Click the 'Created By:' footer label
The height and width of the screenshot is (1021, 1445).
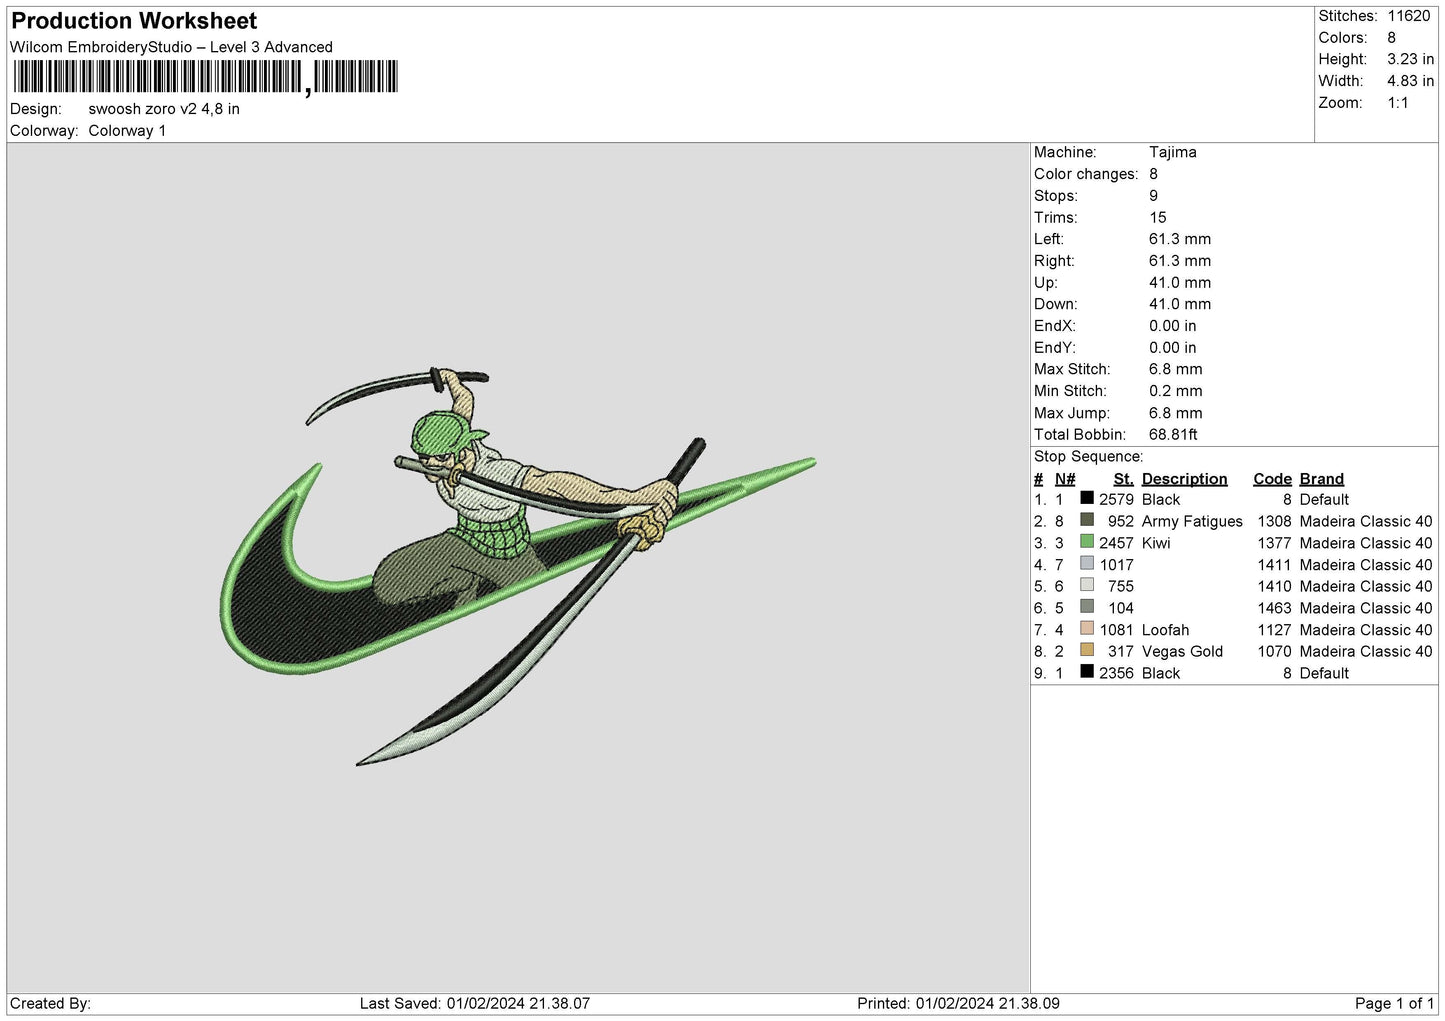tap(50, 1004)
